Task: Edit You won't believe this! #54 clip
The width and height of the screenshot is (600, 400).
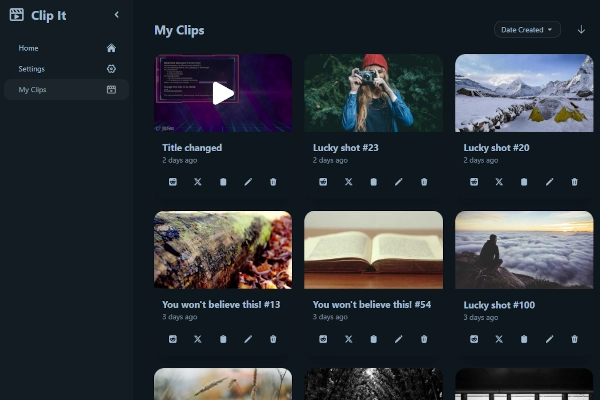Action: click(x=399, y=339)
